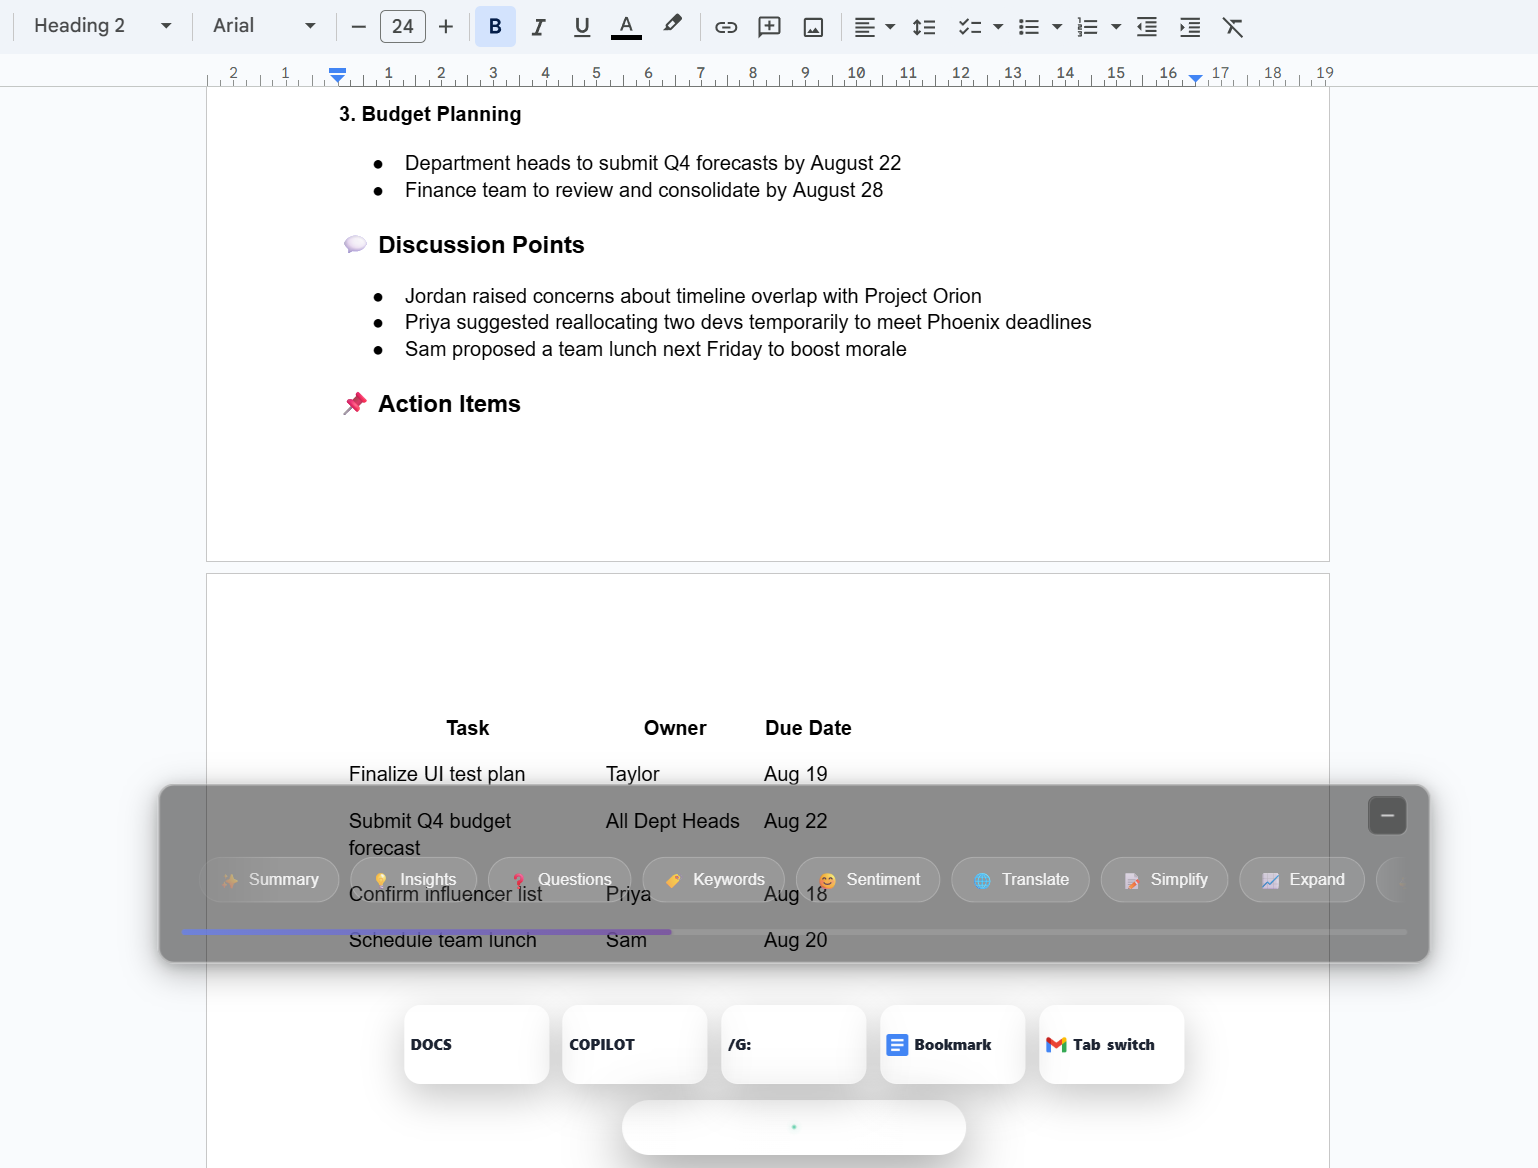The height and width of the screenshot is (1168, 1538).
Task: Insert a numbered list
Action: [x=1087, y=27]
